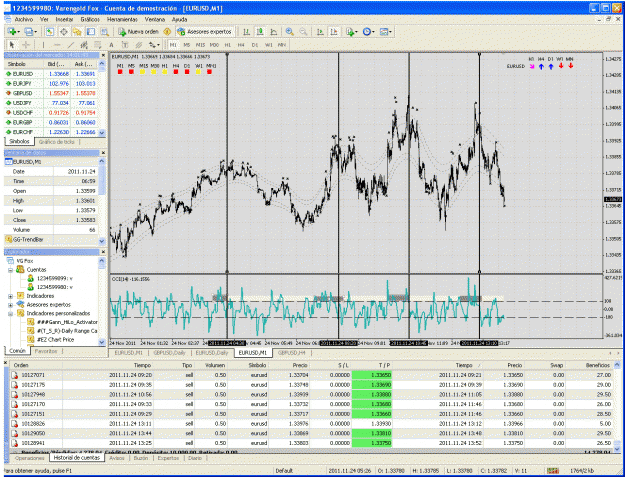Select the trendline drawing tool
Viewport: 625px width, 477px height.
point(71,45)
